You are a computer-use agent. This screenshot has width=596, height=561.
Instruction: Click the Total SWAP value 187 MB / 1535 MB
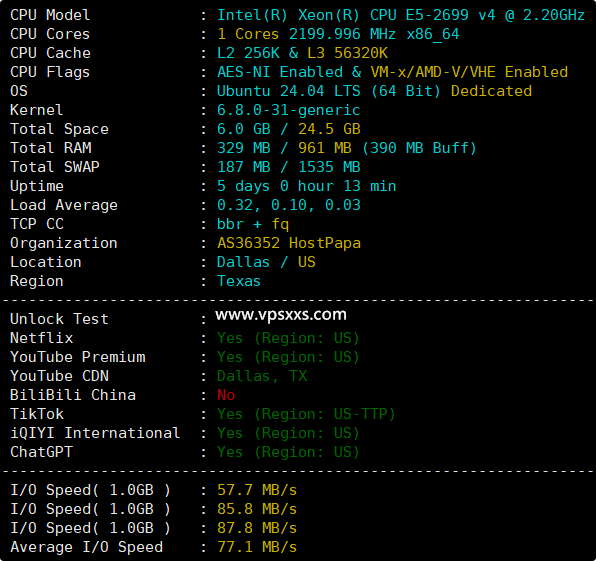click(x=288, y=167)
